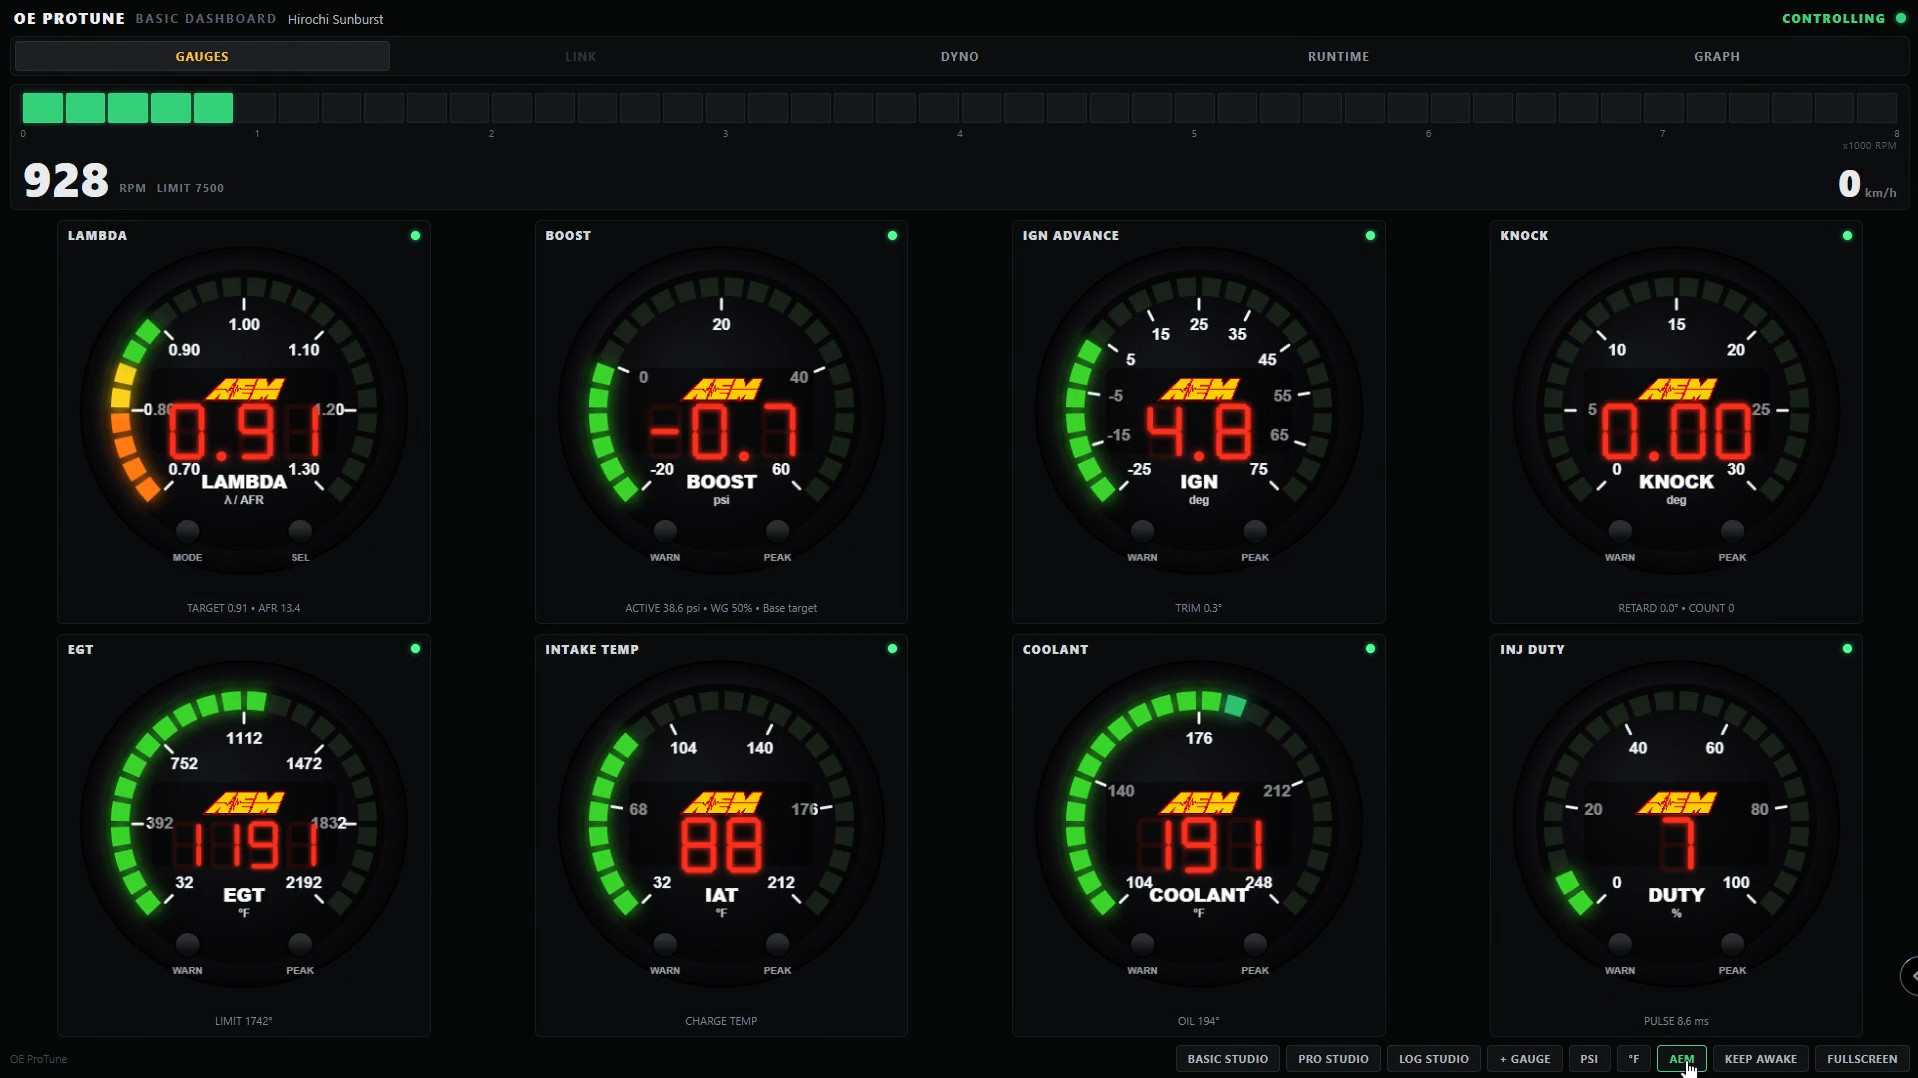Go to the RUNTIME tab

1338,56
